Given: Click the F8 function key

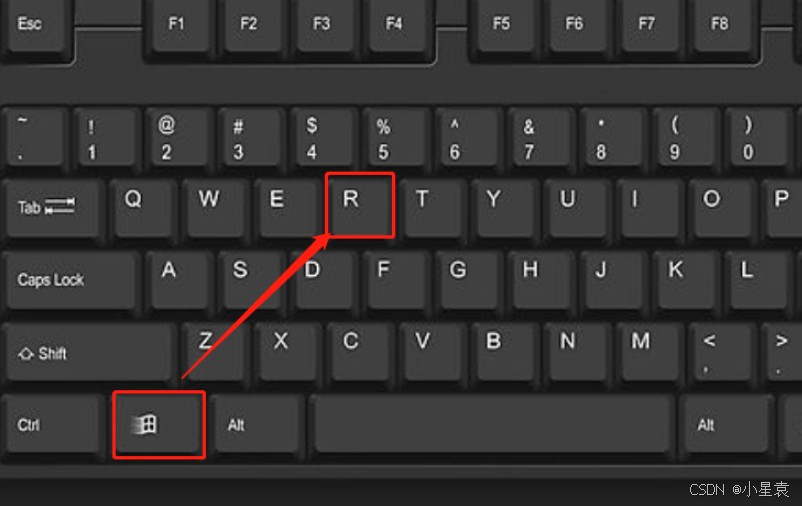Looking at the screenshot, I should click(722, 28).
